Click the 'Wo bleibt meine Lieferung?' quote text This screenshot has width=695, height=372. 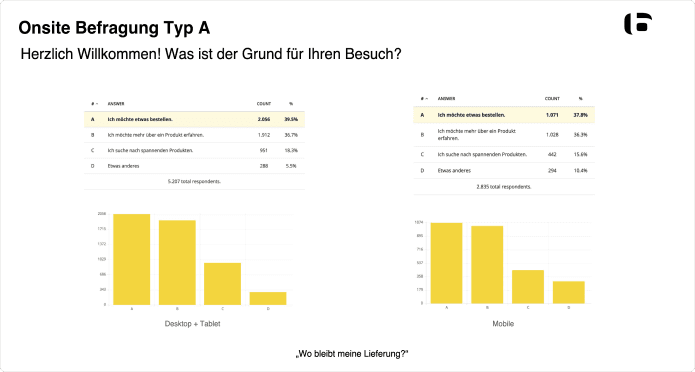[x=352, y=354]
